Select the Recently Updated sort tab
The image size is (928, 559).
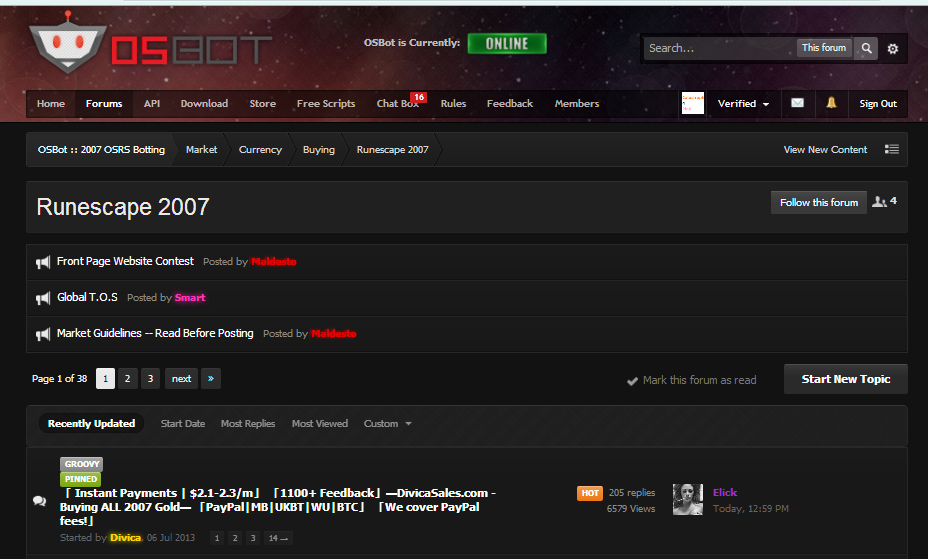tap(91, 424)
